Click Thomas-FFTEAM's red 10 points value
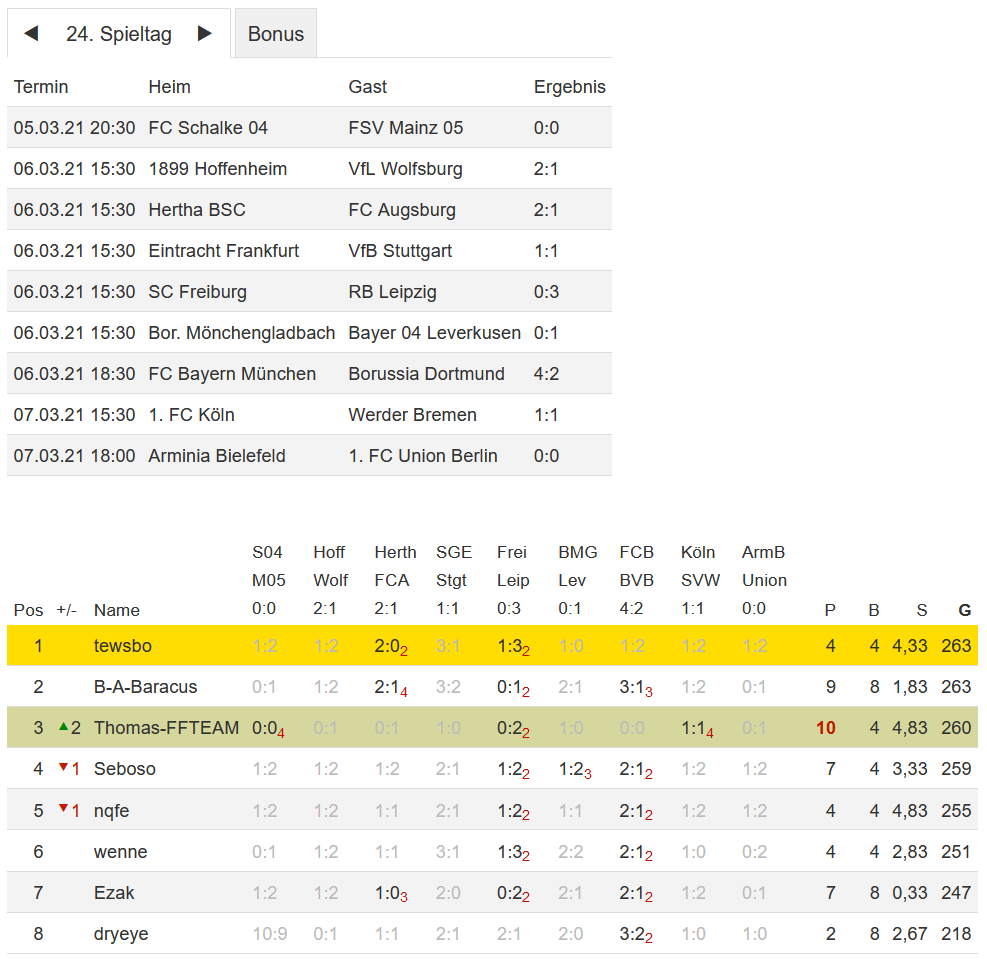This screenshot has width=987, height=969. 825,728
